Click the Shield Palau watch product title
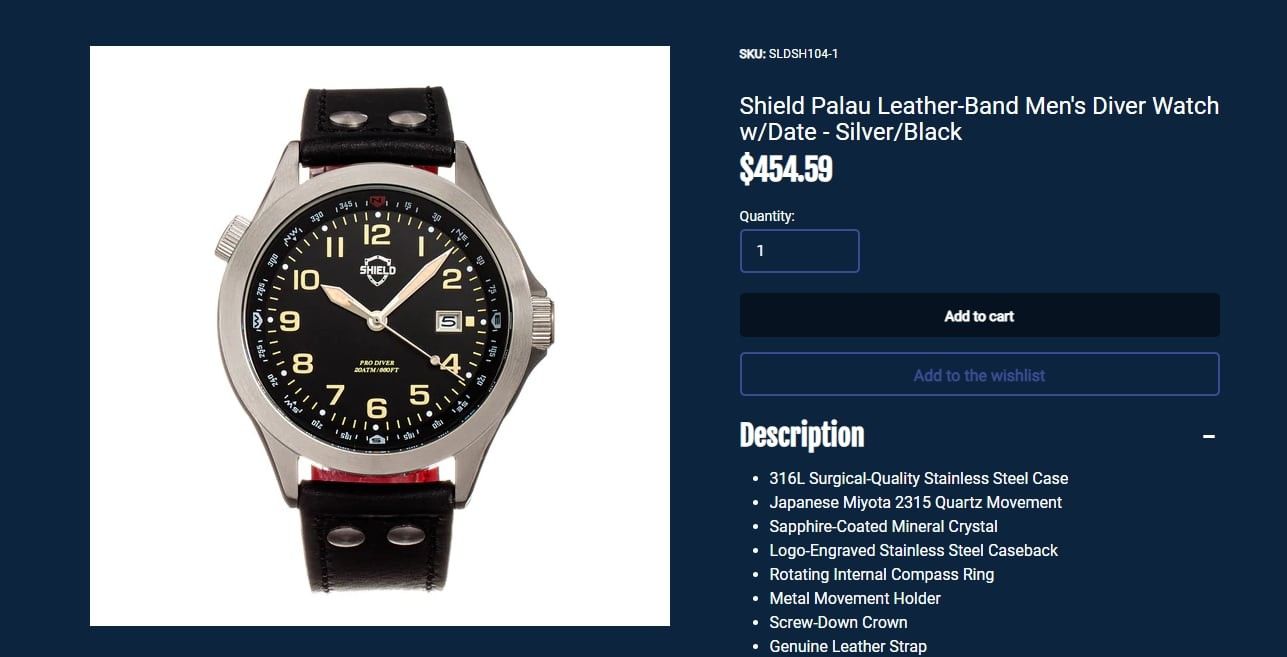The height and width of the screenshot is (657, 1287). click(979, 119)
